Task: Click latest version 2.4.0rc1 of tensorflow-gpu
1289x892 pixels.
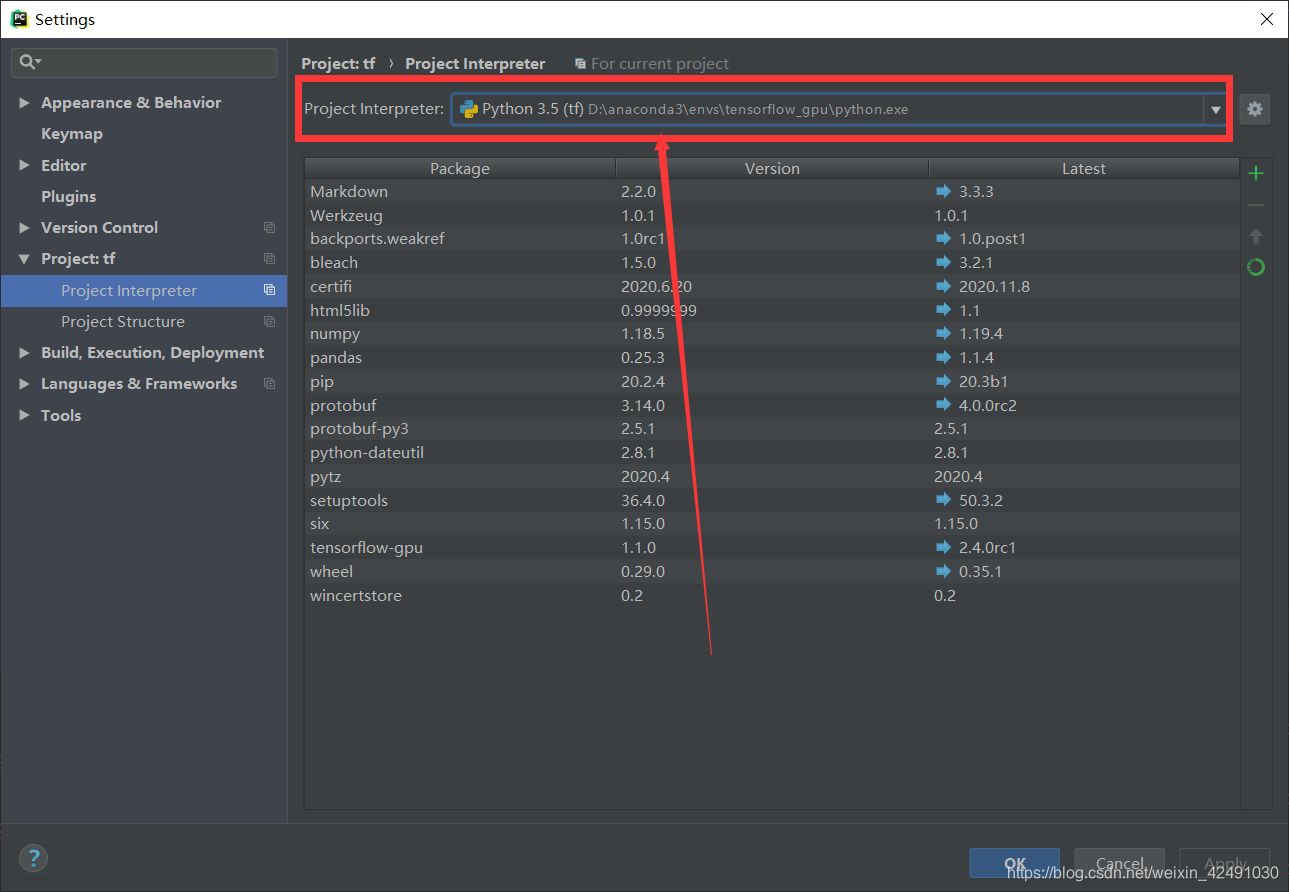Action: pyautogui.click(x=987, y=548)
